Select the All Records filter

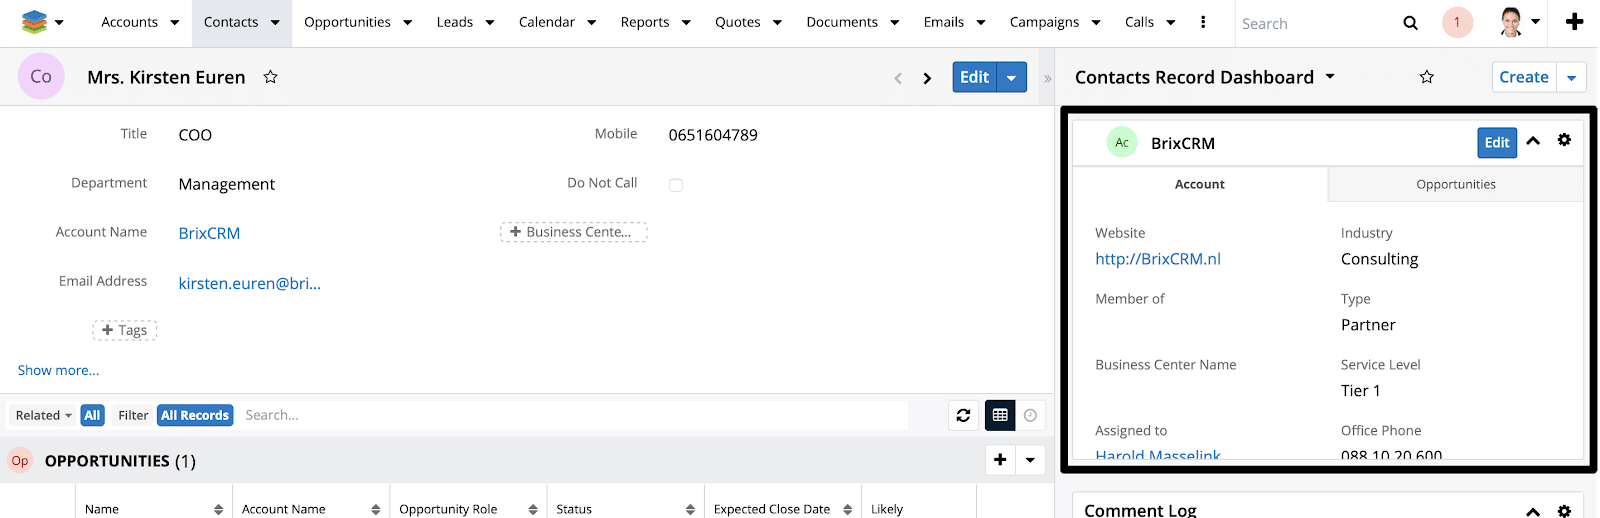pos(195,415)
